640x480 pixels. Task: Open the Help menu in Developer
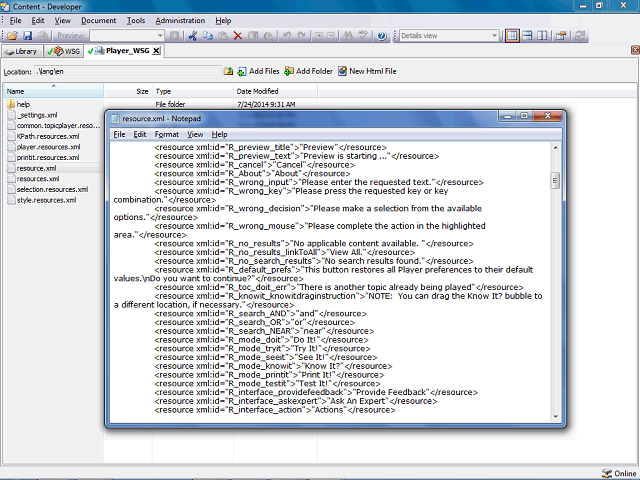(223, 20)
